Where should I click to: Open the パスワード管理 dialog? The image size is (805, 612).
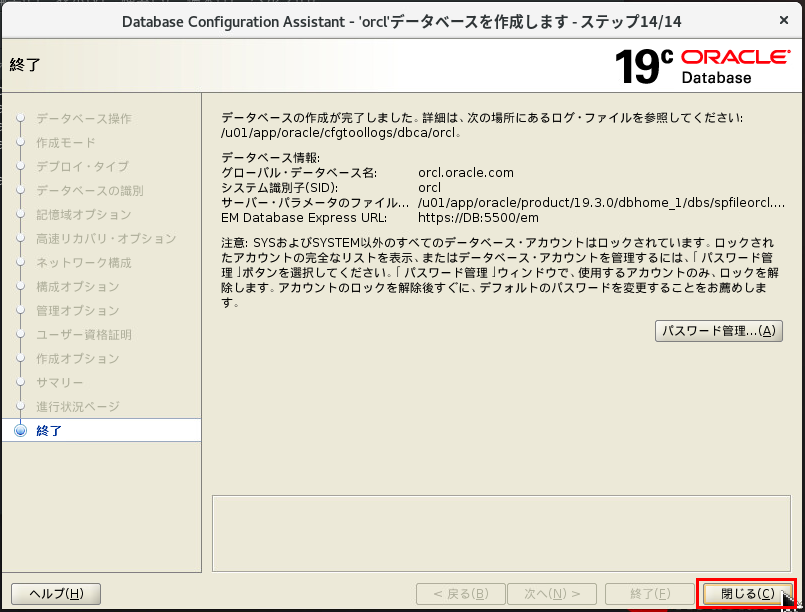coord(719,332)
